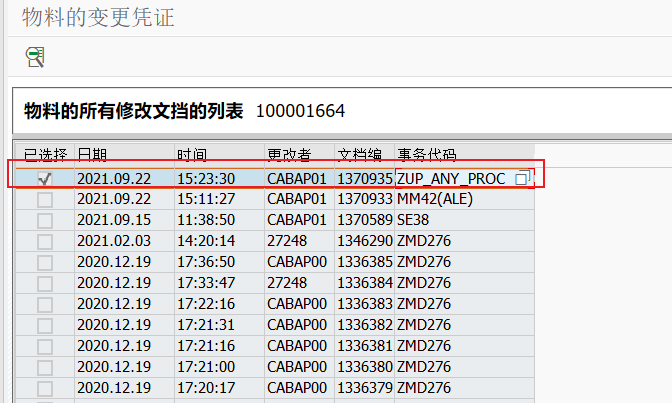Click the time 14:20:14
Image resolution: width=672 pixels, height=403 pixels.
click(206, 241)
